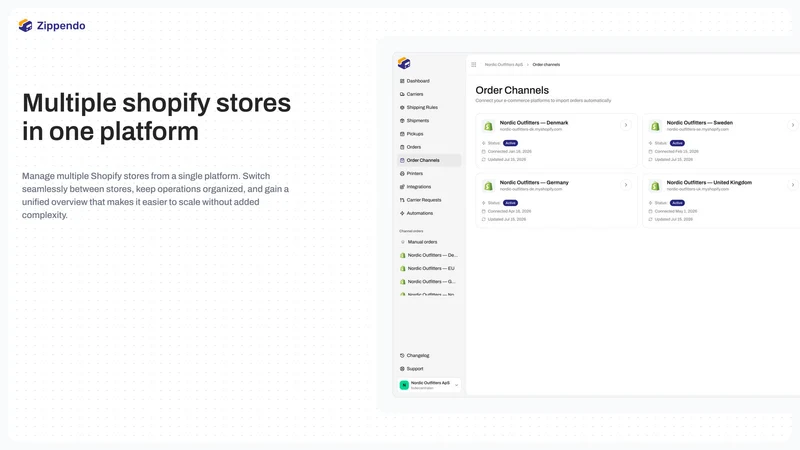Viewport: 800px width, 450px height.
Task: Click the Active badge on the Denmark card
Action: (x=510, y=143)
